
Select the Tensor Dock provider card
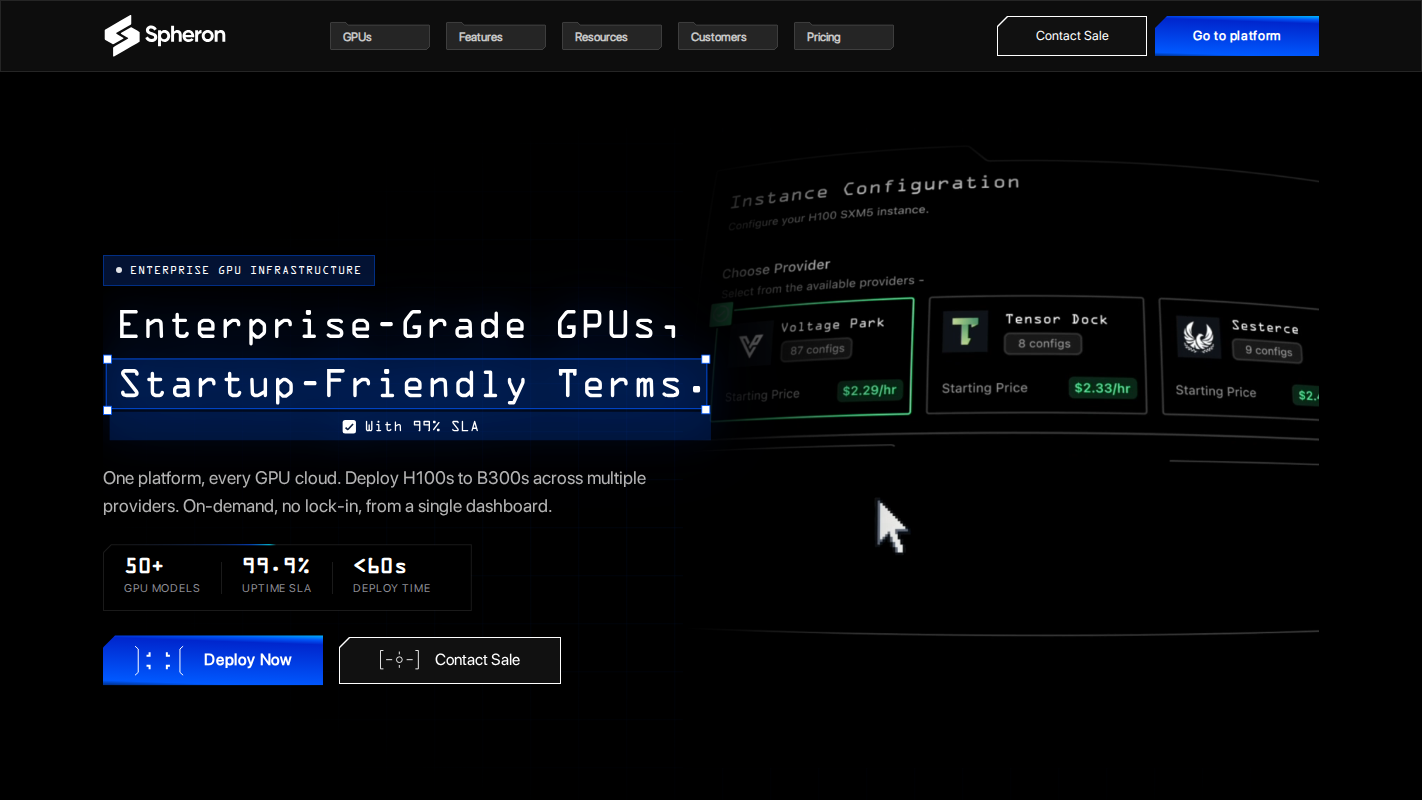[1036, 355]
